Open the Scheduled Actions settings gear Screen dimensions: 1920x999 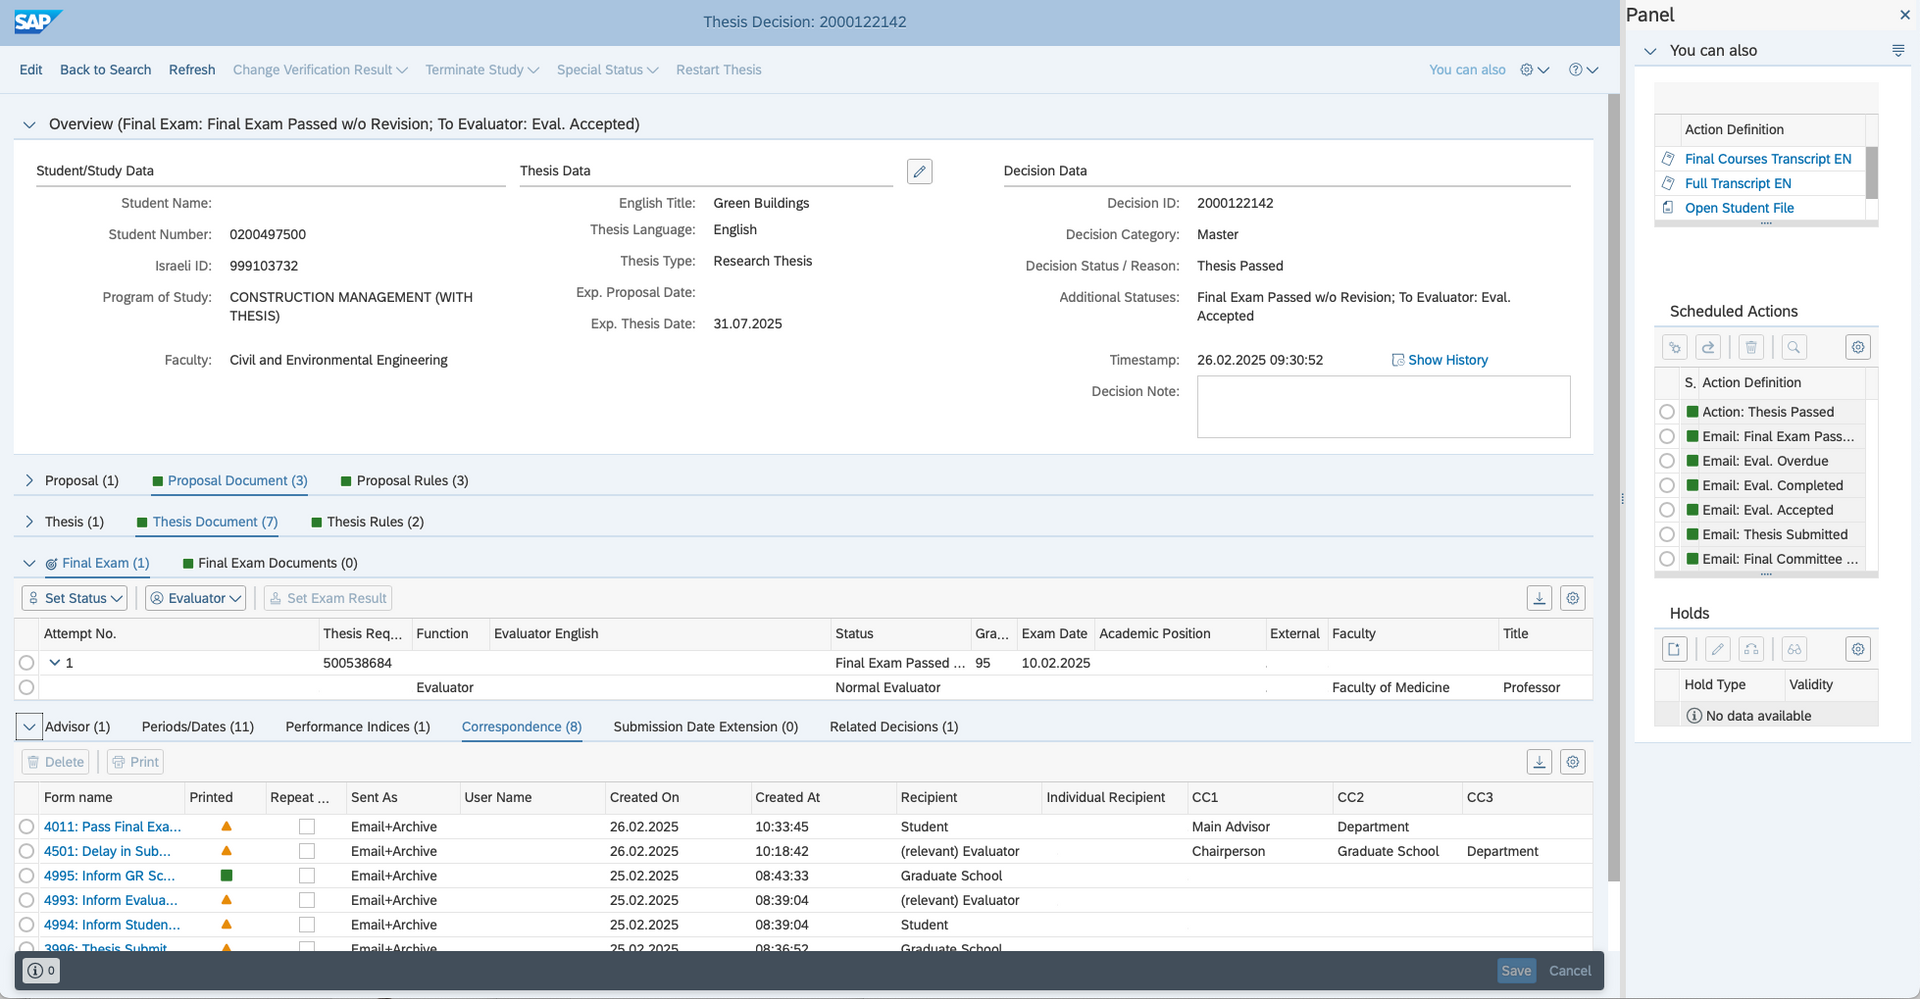1857,347
